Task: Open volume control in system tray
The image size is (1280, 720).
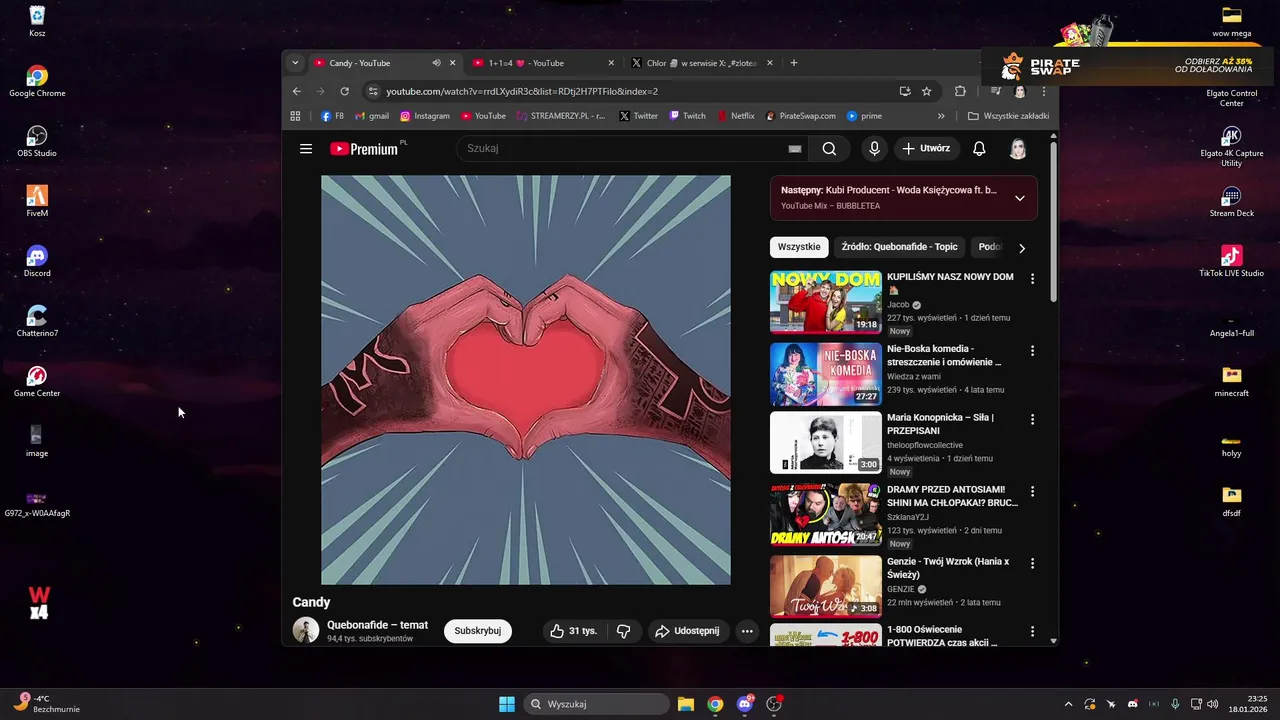Action: 1213,704
